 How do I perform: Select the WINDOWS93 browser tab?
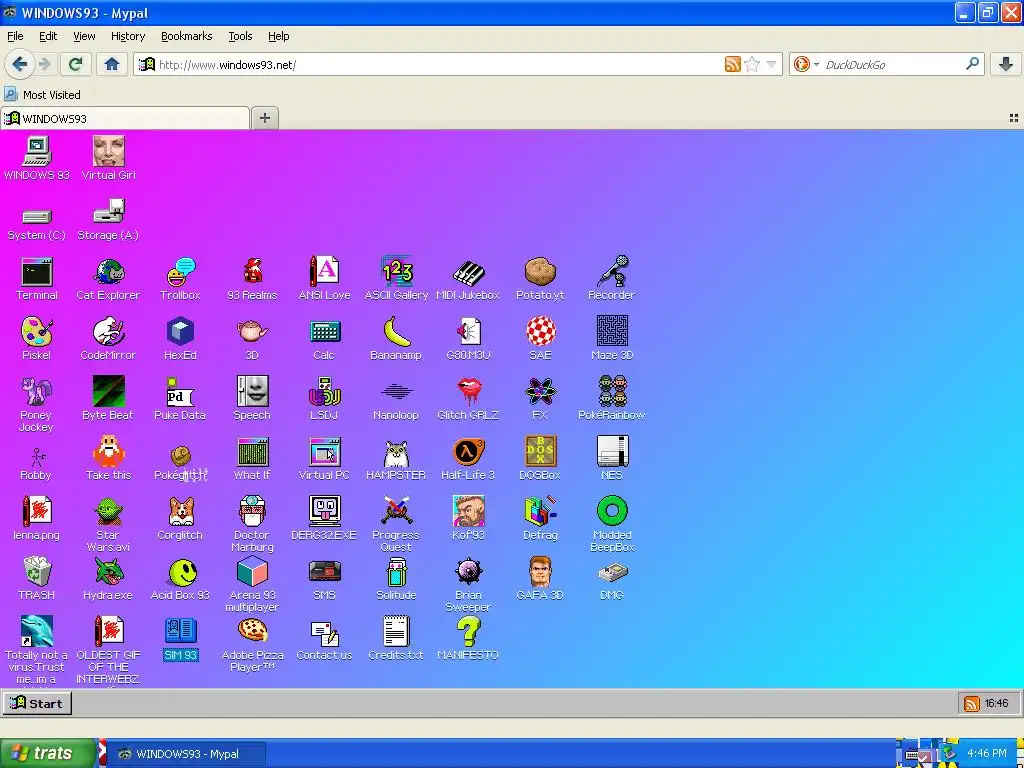pos(124,118)
